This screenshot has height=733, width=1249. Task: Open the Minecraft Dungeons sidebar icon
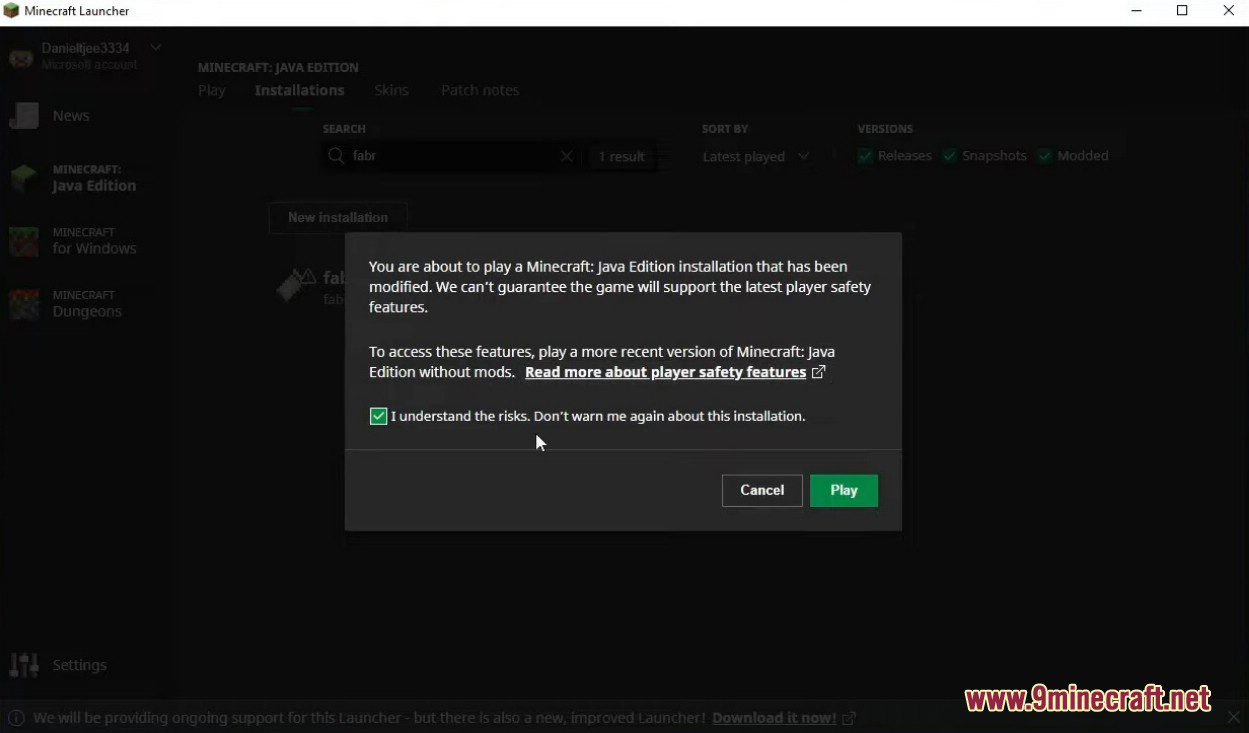point(24,304)
